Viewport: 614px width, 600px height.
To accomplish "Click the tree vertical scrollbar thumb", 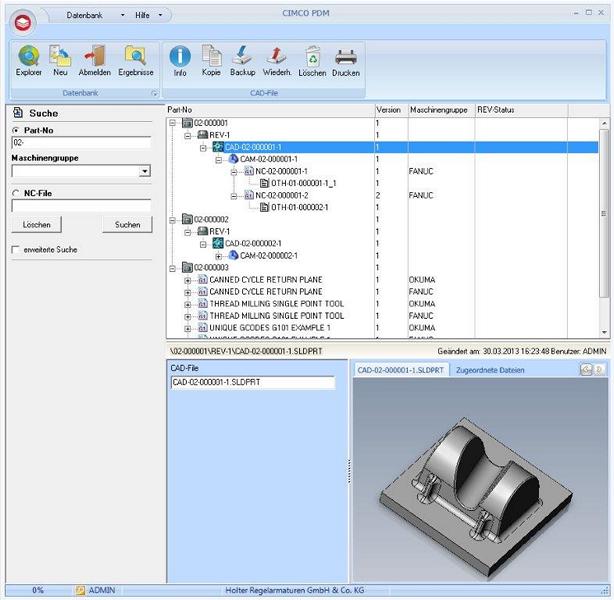I will click(x=604, y=214).
